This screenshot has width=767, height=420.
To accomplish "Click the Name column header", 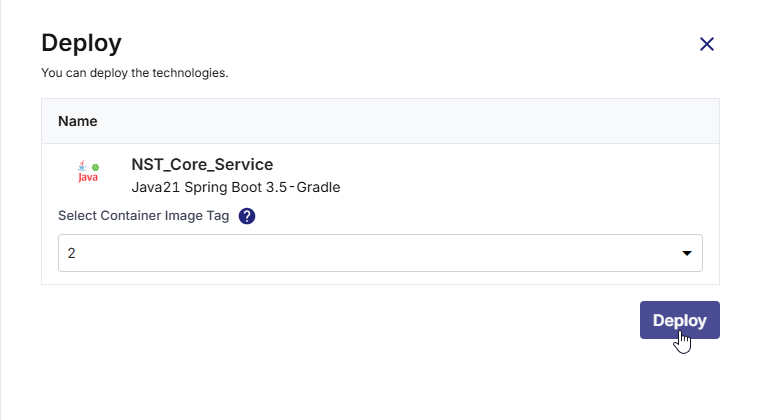I will (78, 121).
